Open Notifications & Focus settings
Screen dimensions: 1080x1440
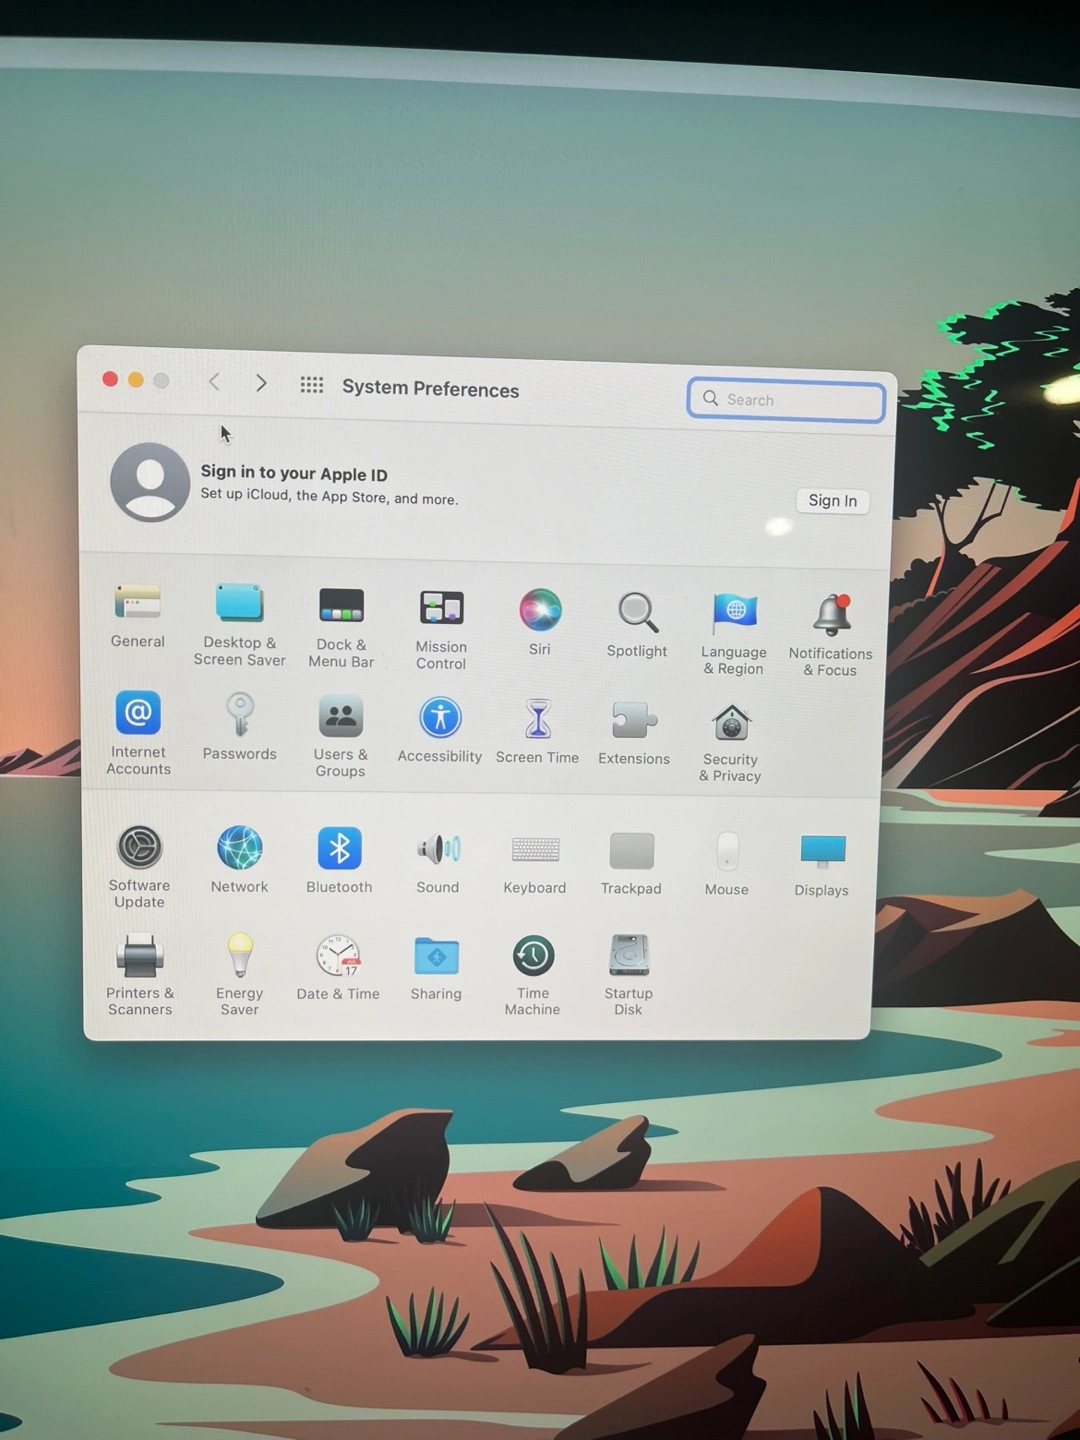click(831, 616)
